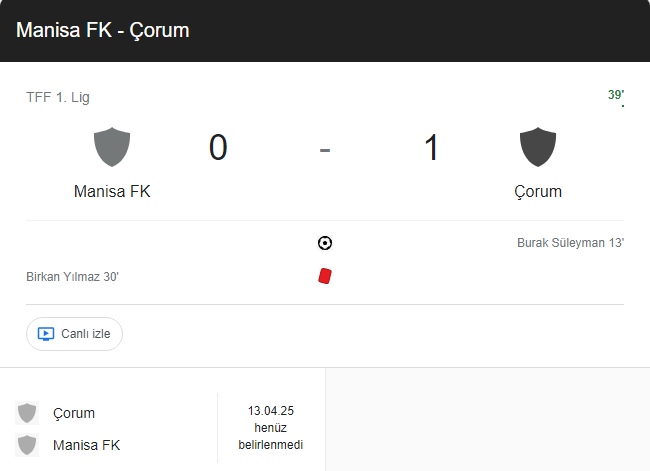Open the Canlı izle live stream button
This screenshot has width=650, height=471.
pos(74,334)
